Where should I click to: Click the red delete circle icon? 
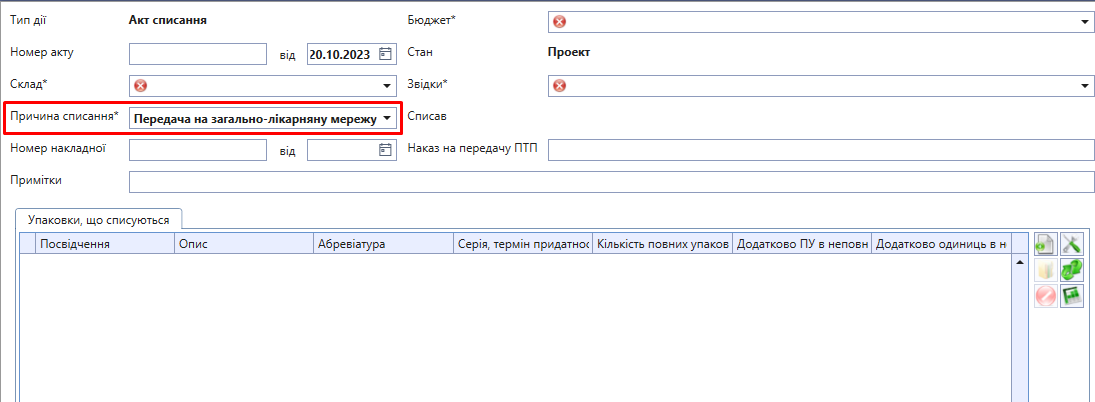pos(1045,296)
